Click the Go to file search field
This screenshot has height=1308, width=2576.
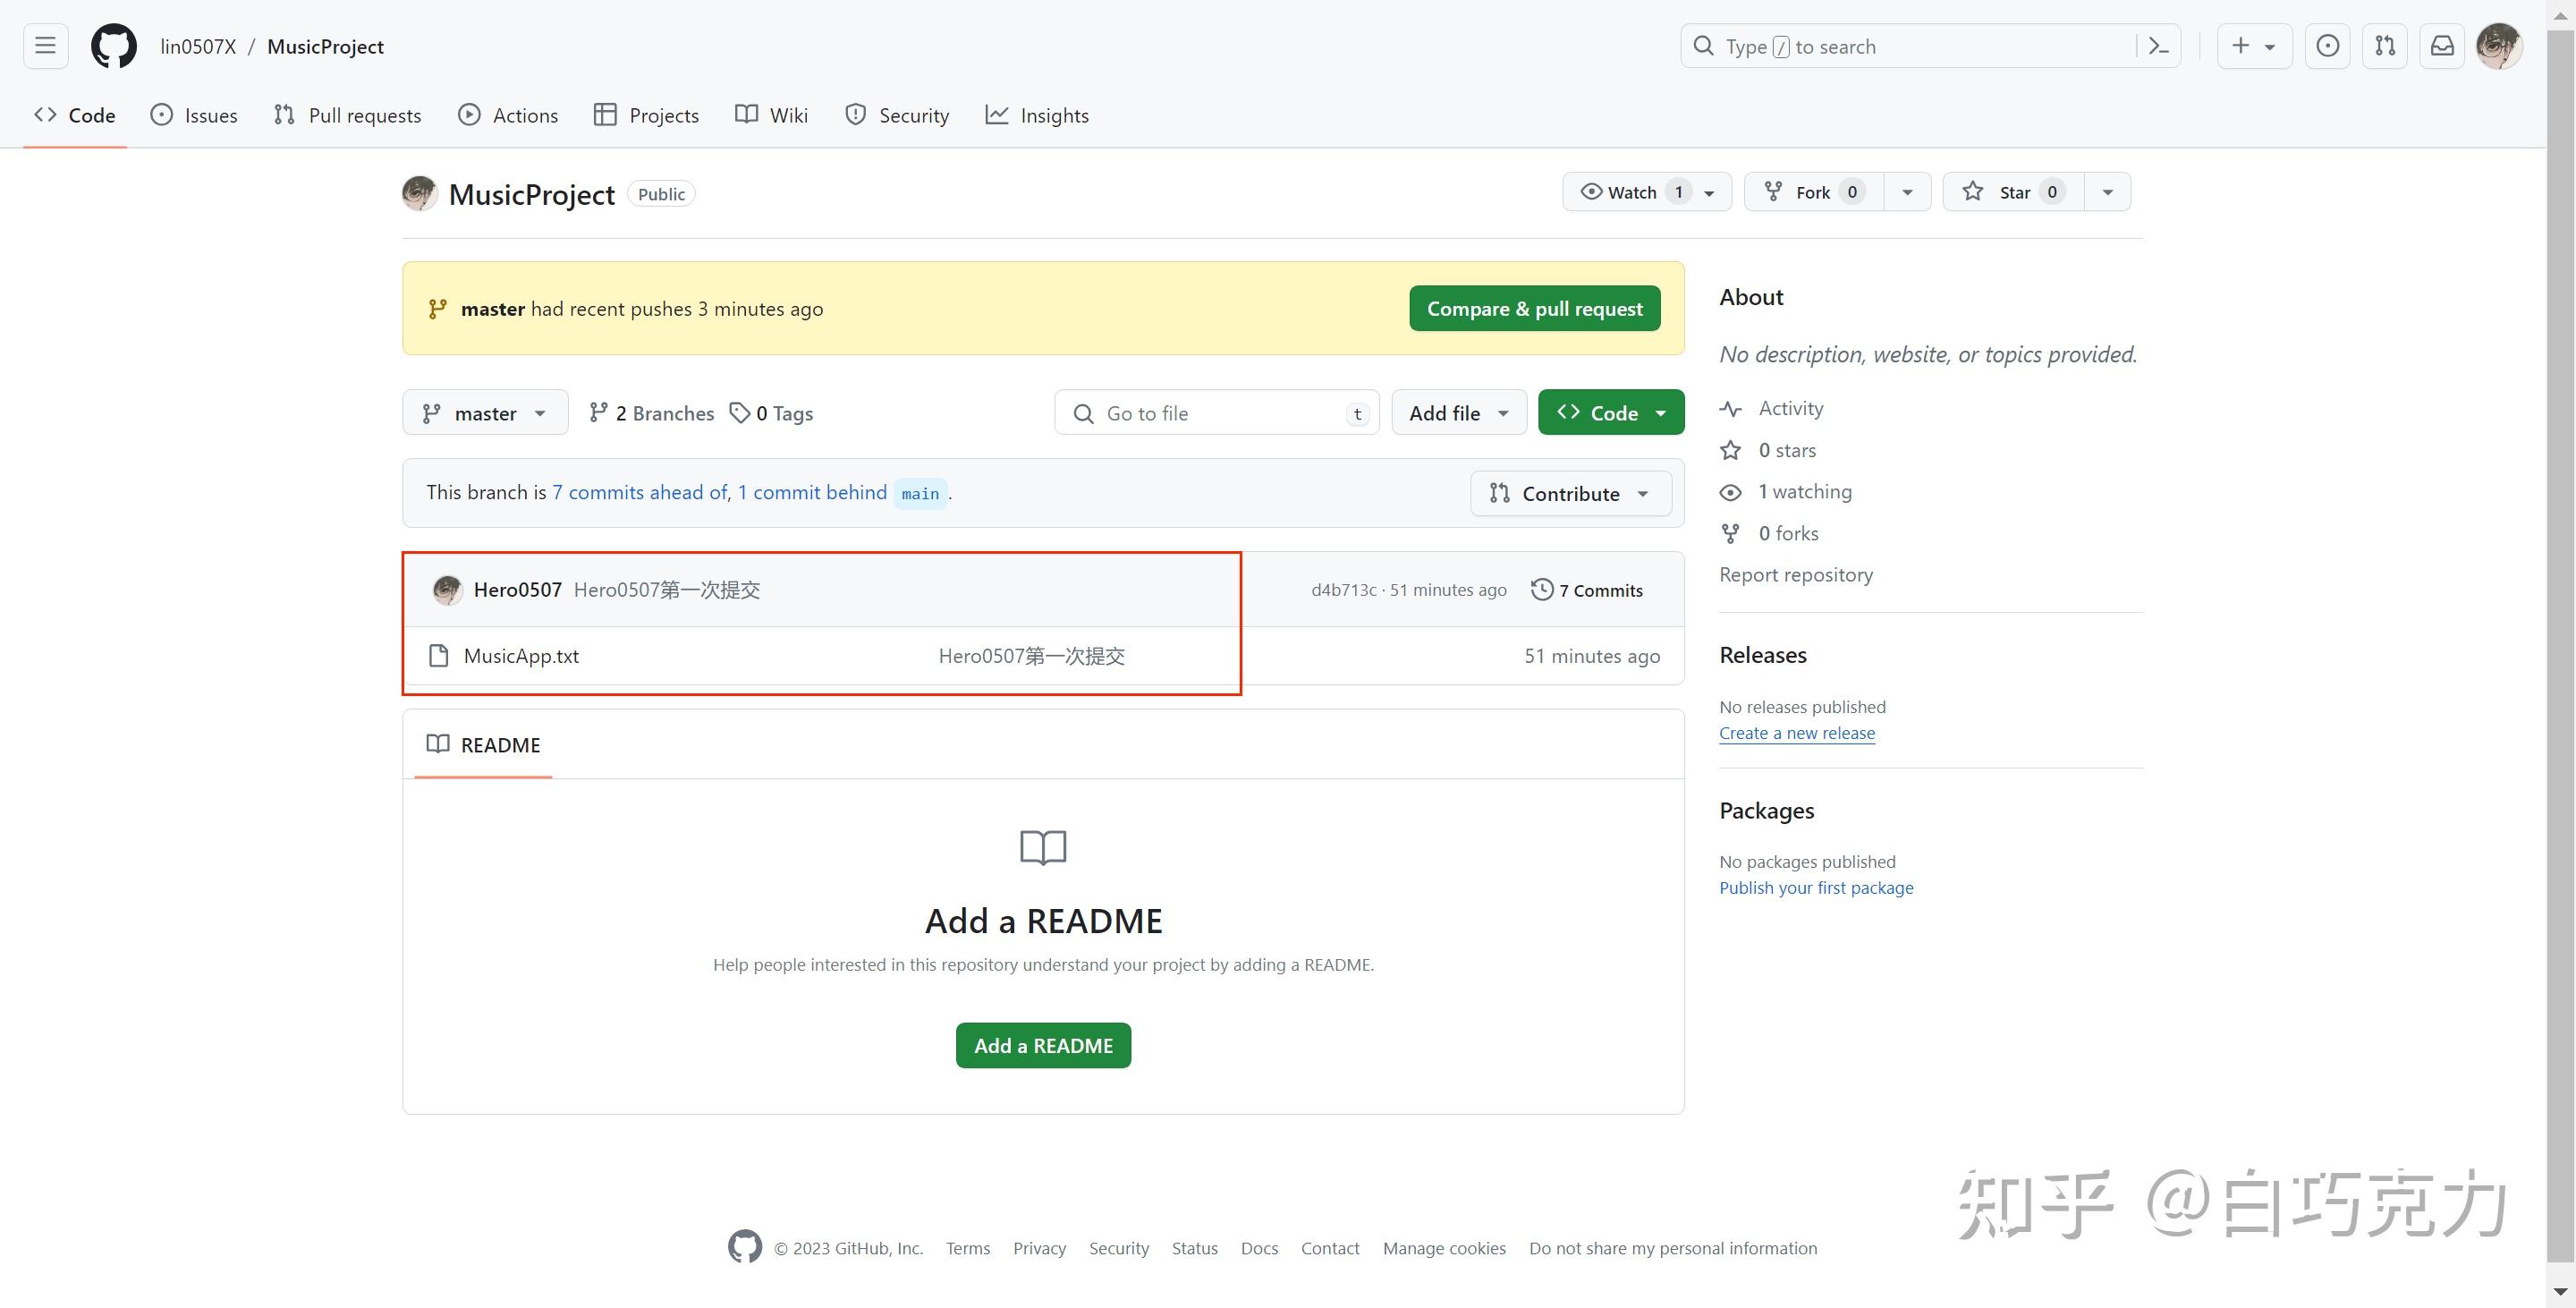coord(1216,412)
